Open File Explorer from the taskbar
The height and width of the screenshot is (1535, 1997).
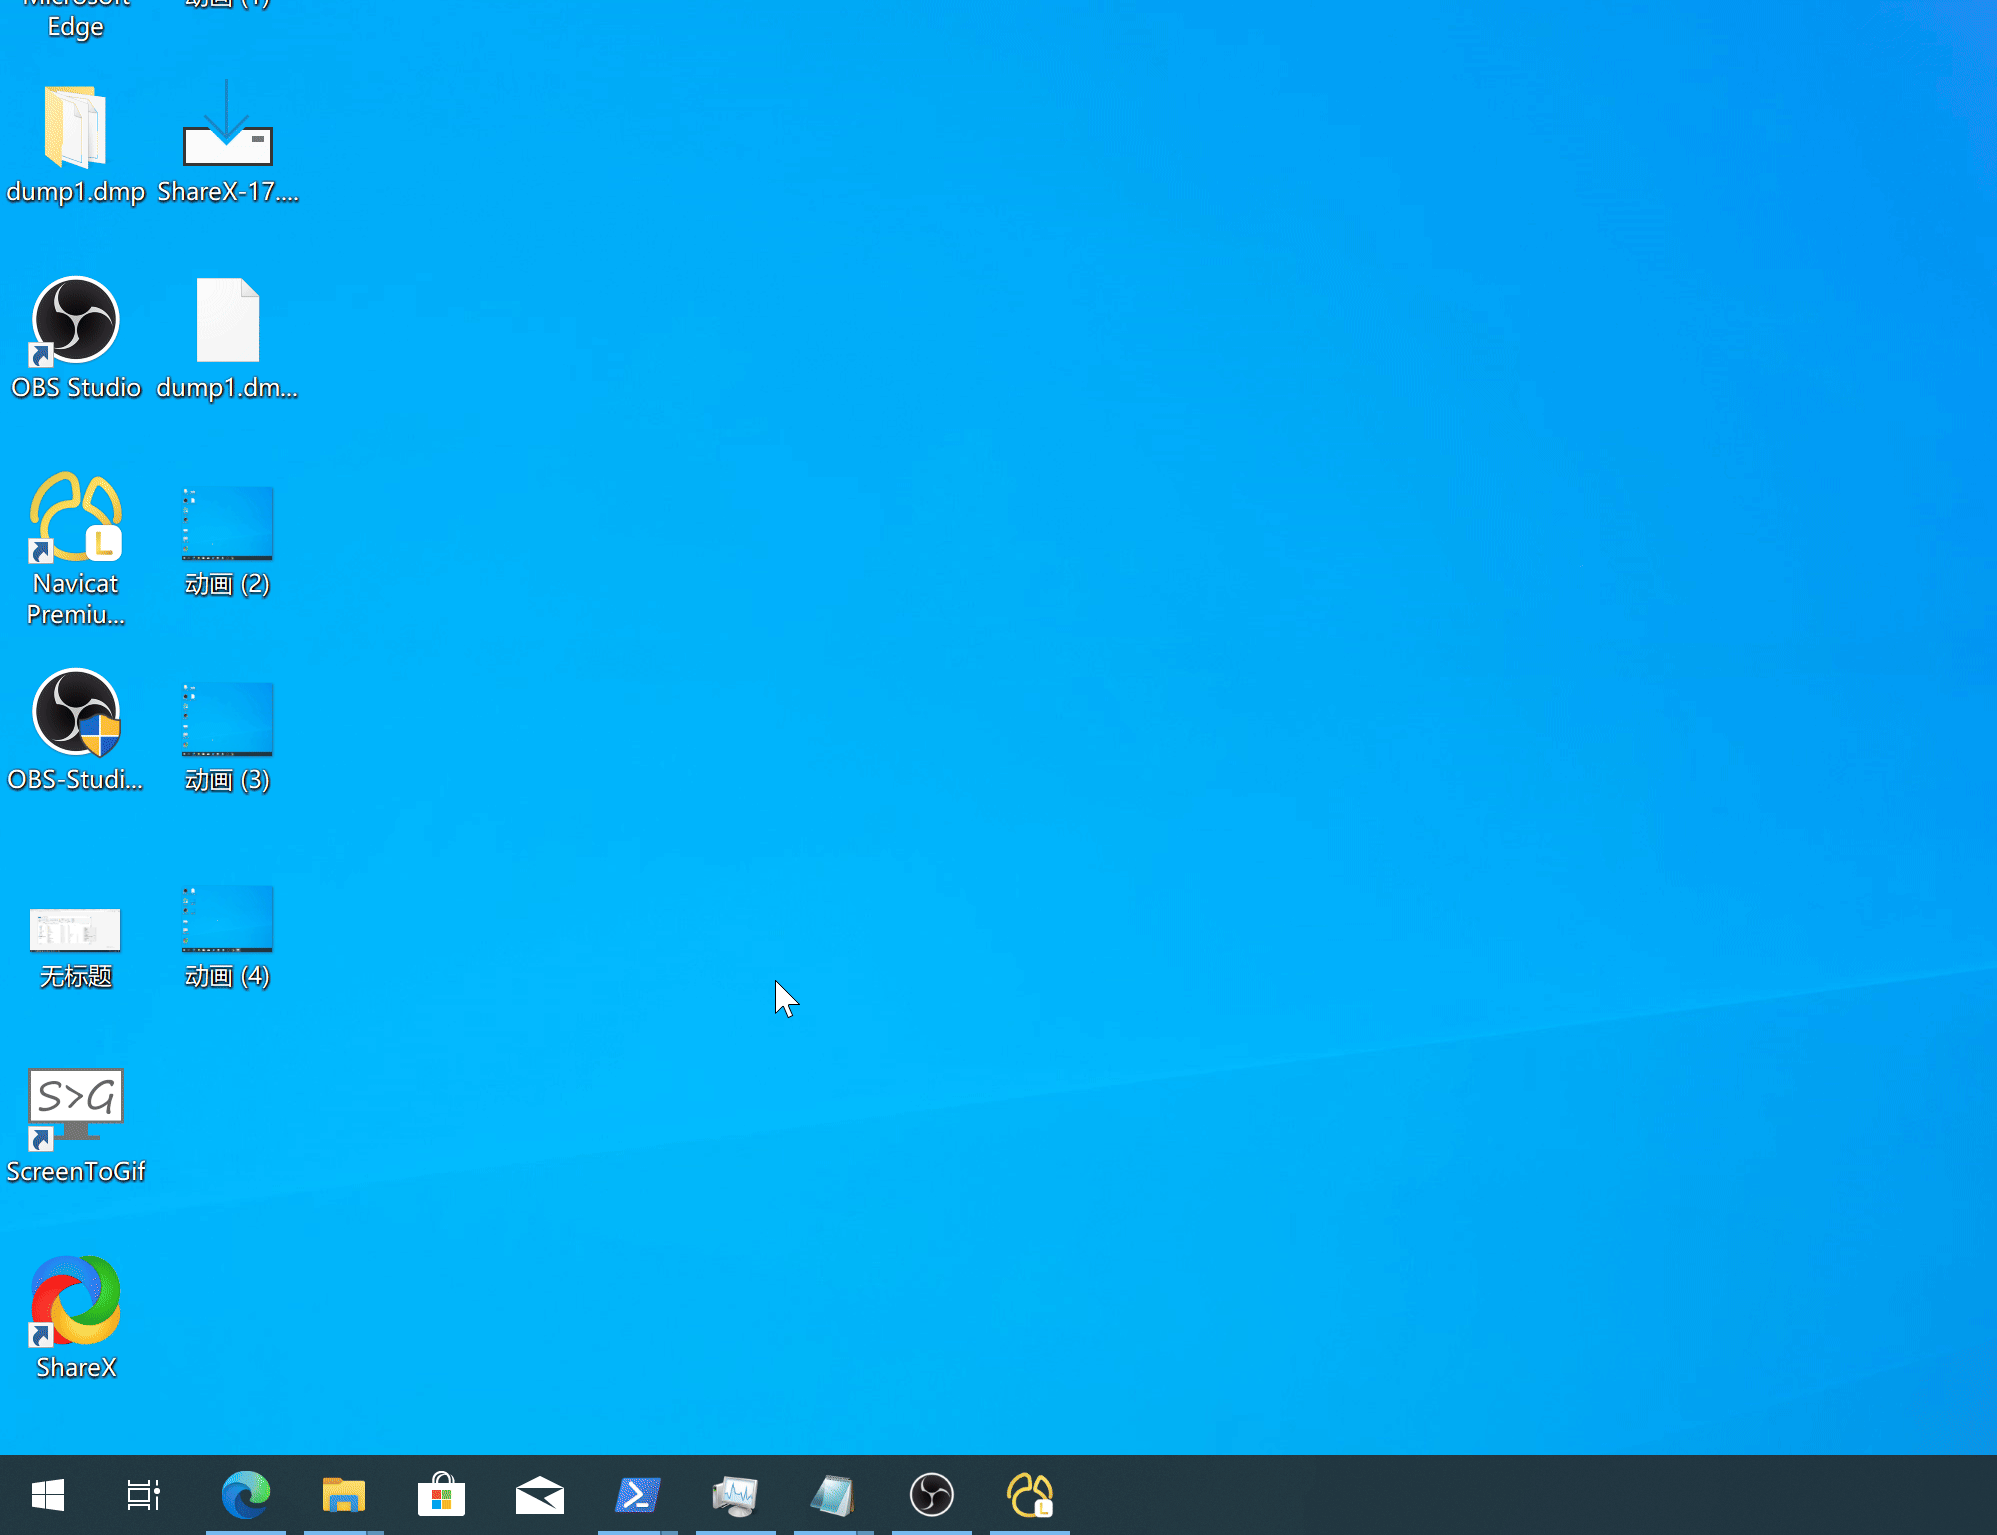click(x=344, y=1495)
